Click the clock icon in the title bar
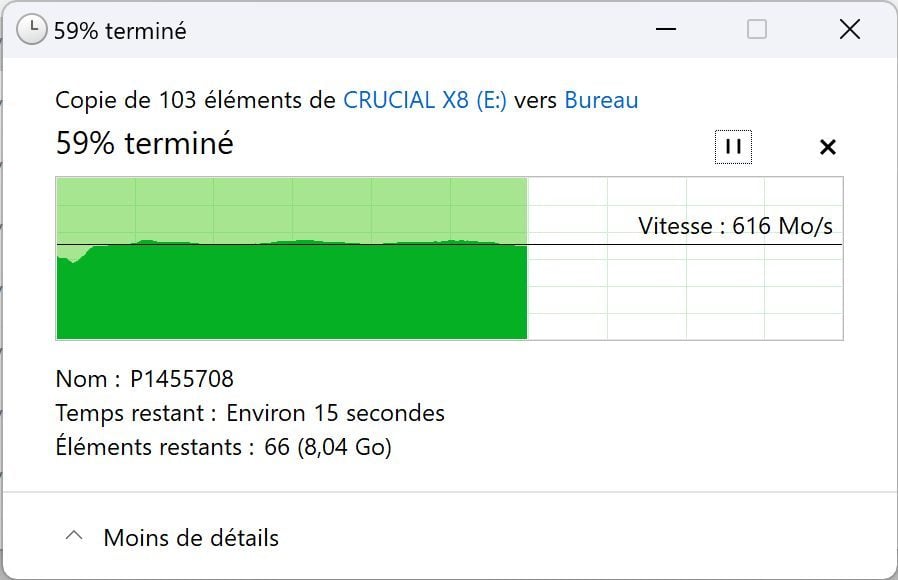 click(x=31, y=30)
